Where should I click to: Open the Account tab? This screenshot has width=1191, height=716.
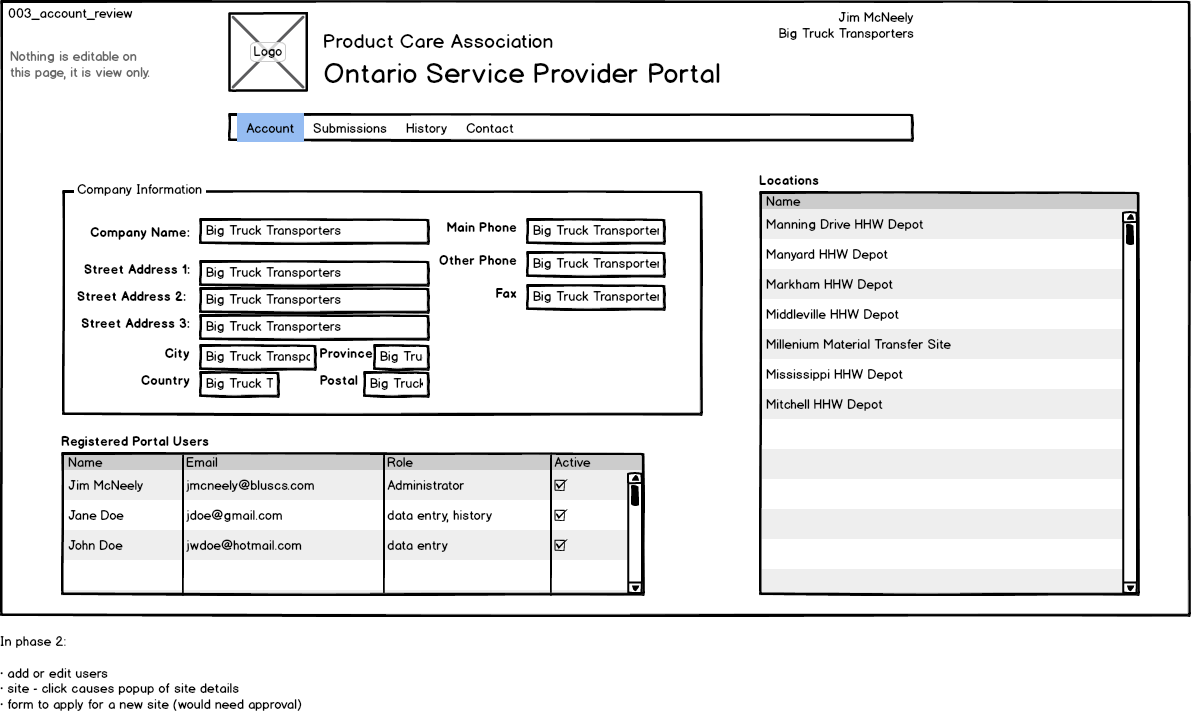pyautogui.click(x=270, y=128)
